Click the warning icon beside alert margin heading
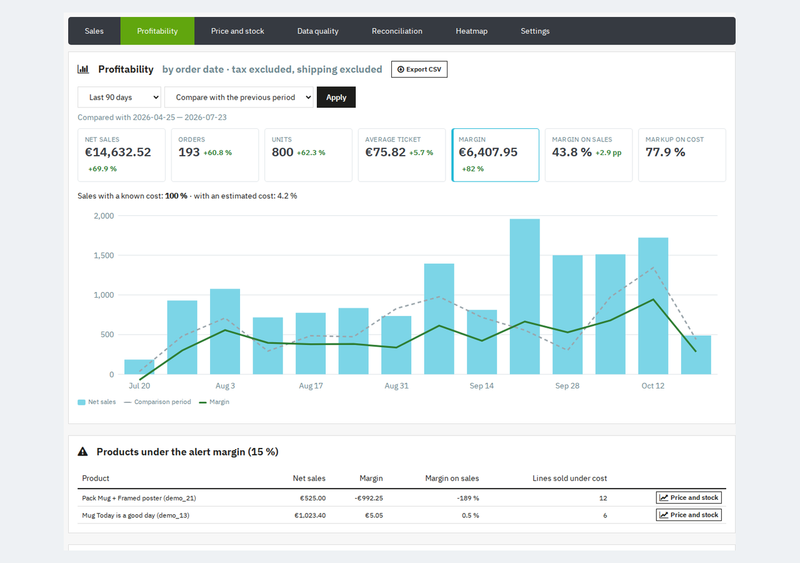The width and height of the screenshot is (800, 563). click(83, 452)
